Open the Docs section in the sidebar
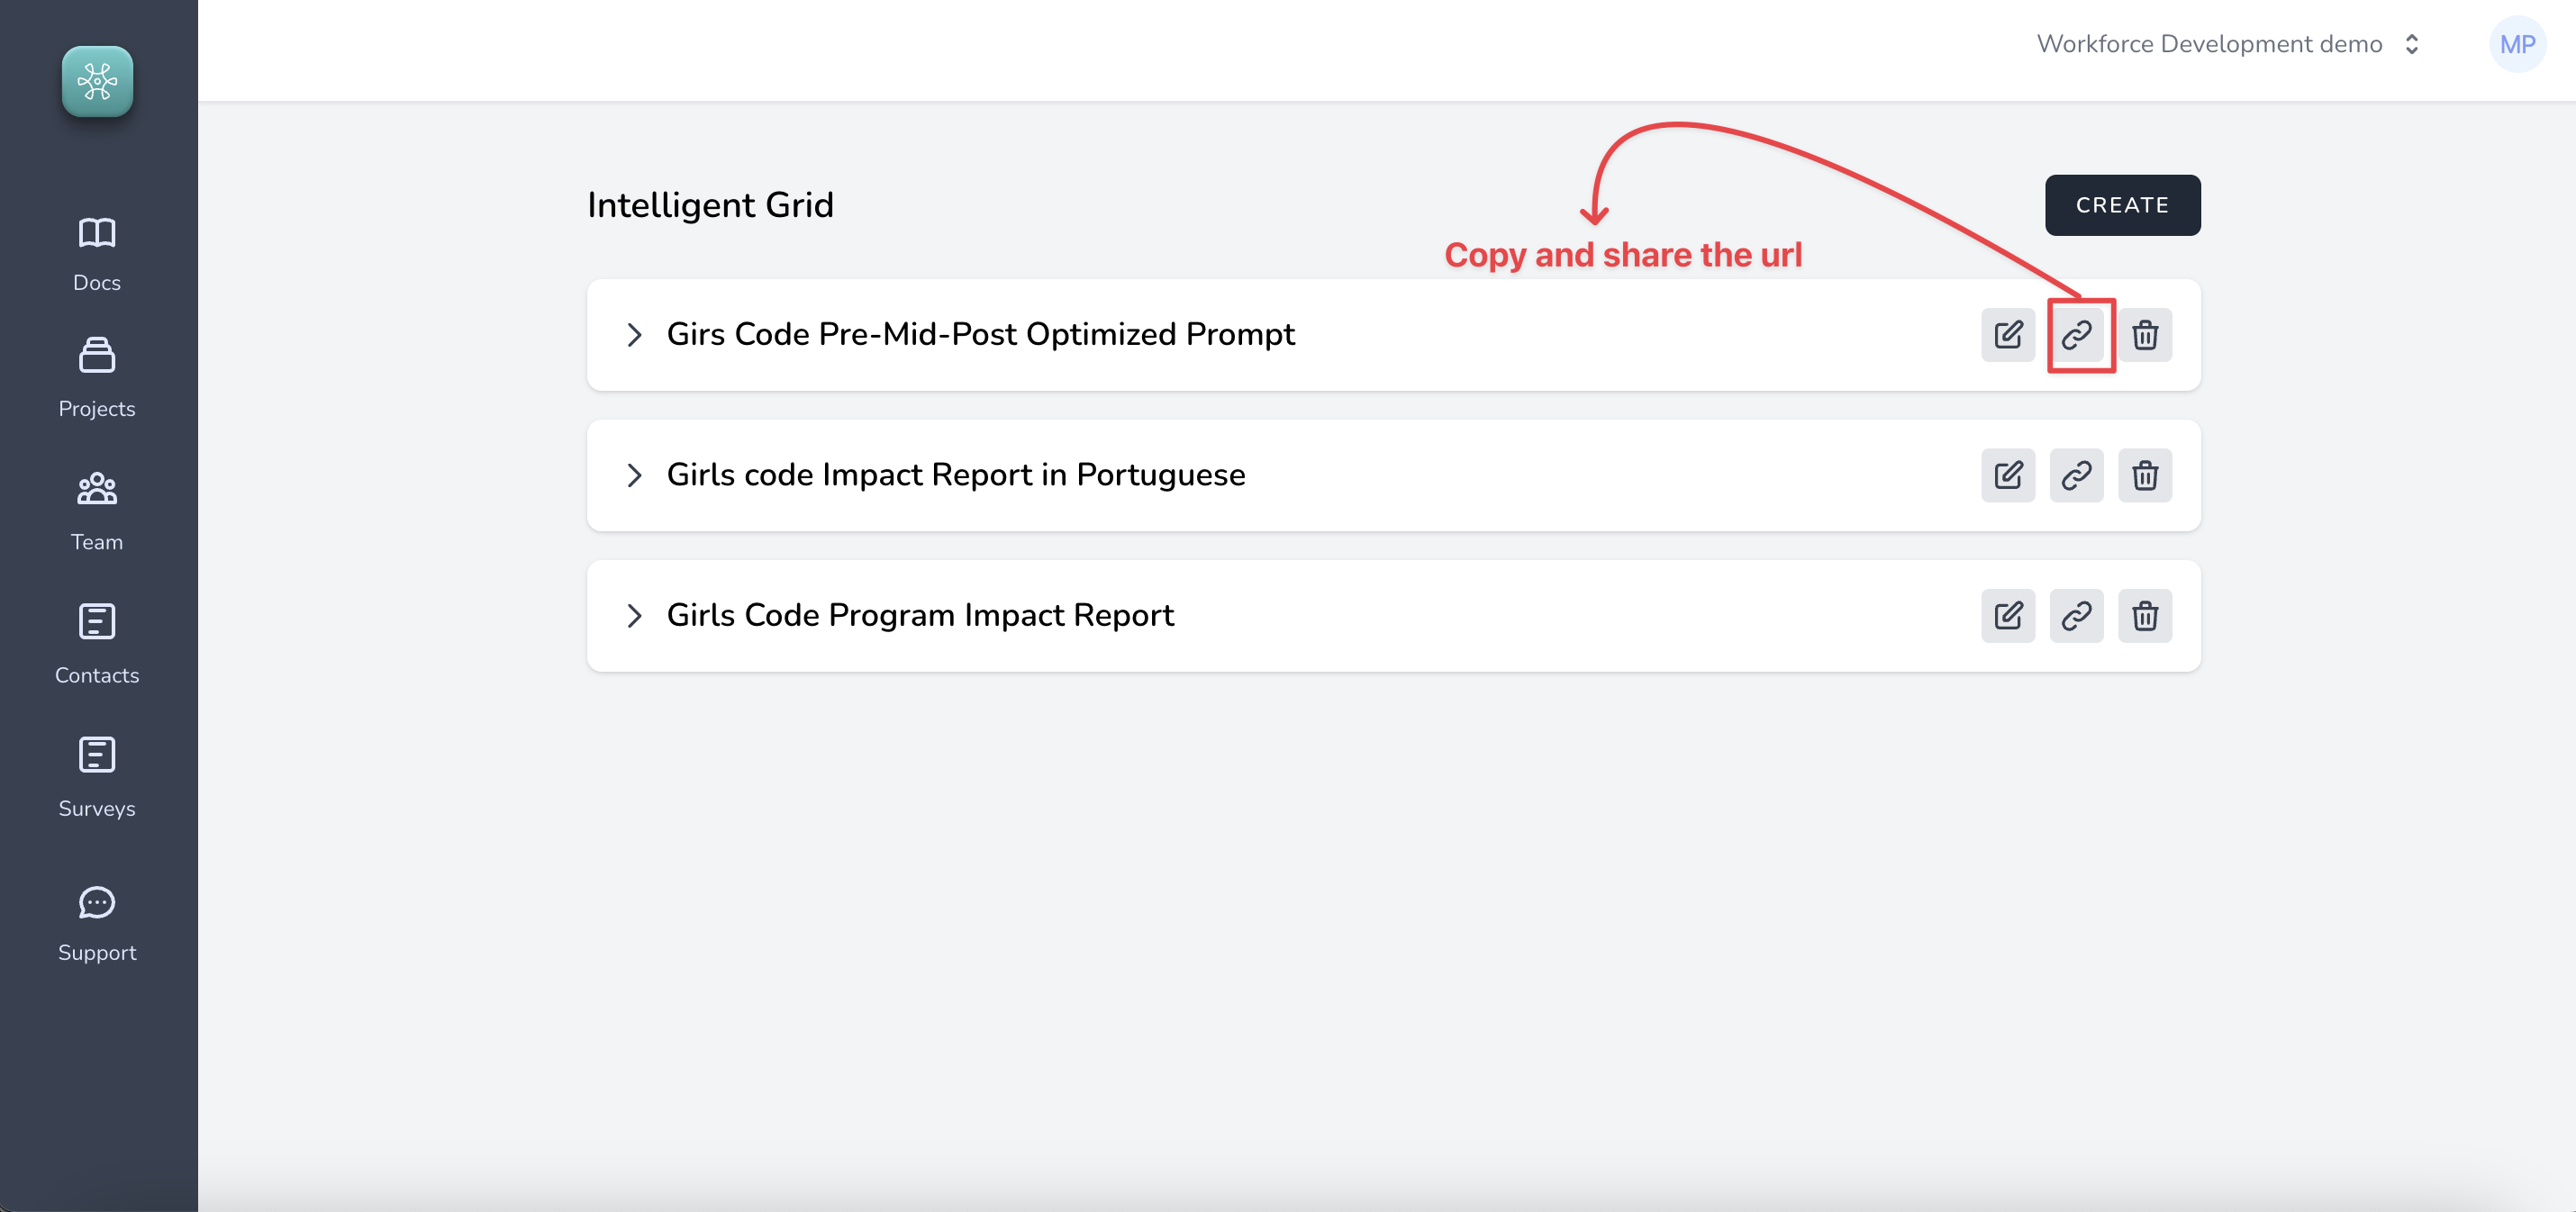This screenshot has width=2576, height=1212. pyautogui.click(x=96, y=250)
